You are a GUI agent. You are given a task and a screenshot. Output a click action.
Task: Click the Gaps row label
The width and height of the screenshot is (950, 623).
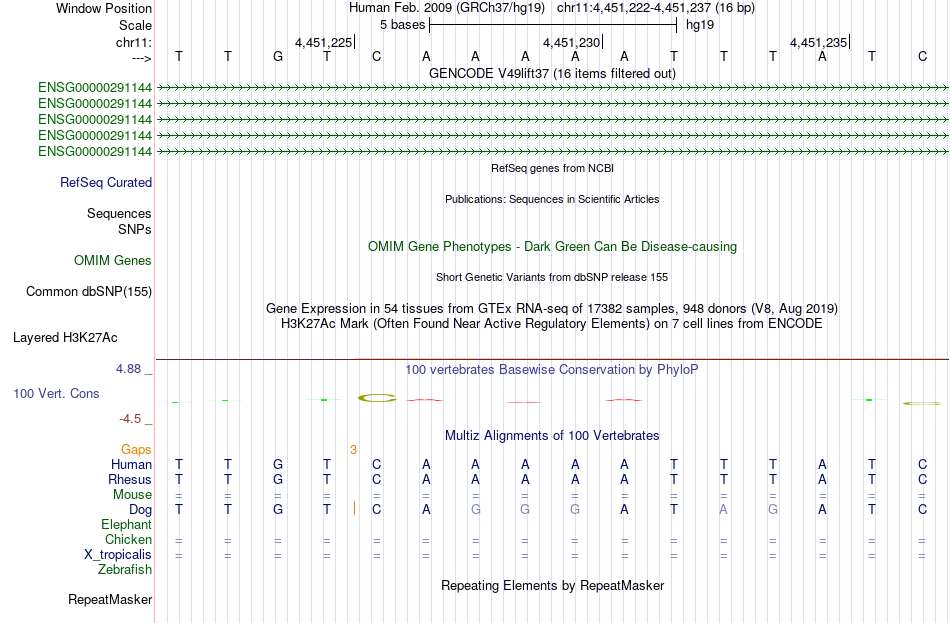coord(136,450)
